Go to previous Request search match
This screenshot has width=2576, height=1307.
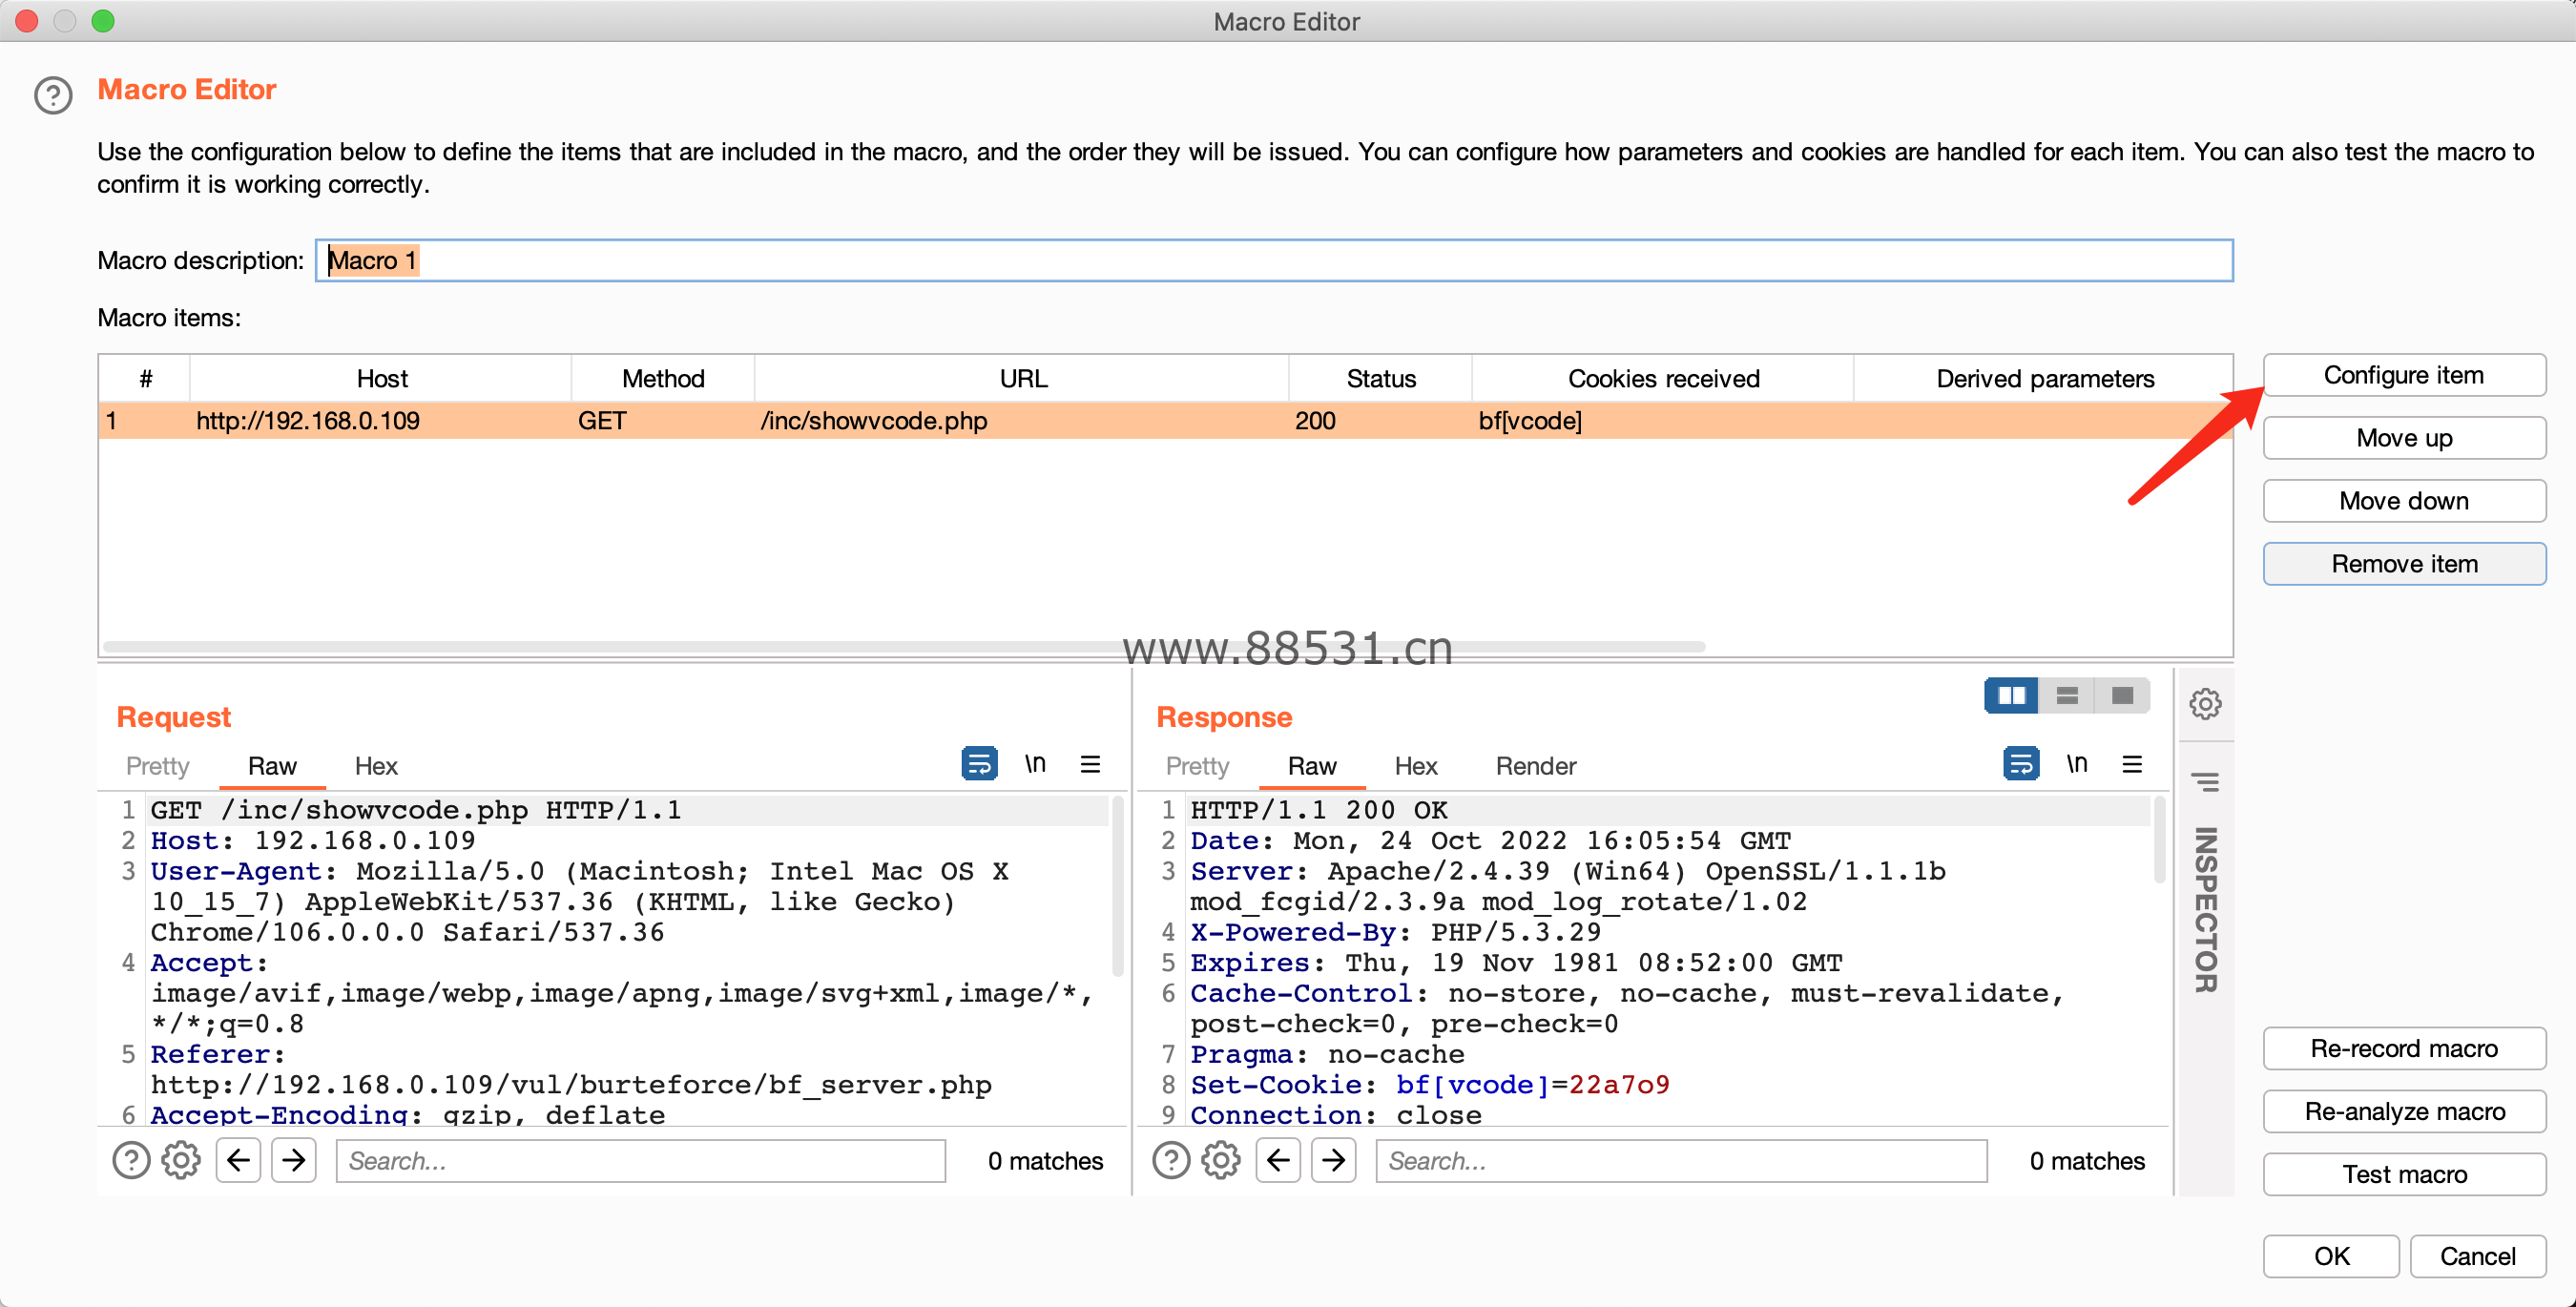[238, 1161]
